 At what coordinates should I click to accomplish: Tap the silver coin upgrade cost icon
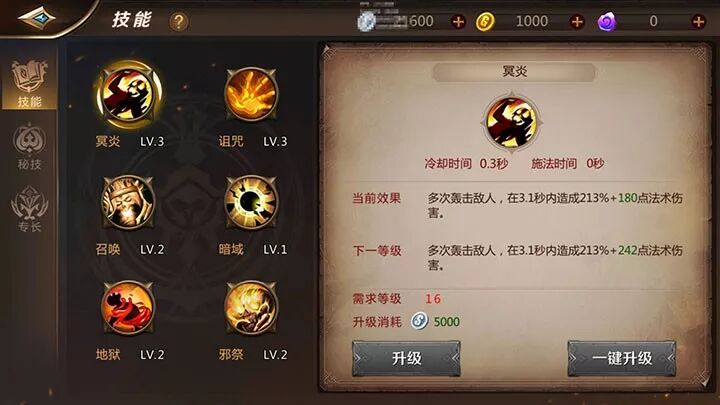coord(419,321)
